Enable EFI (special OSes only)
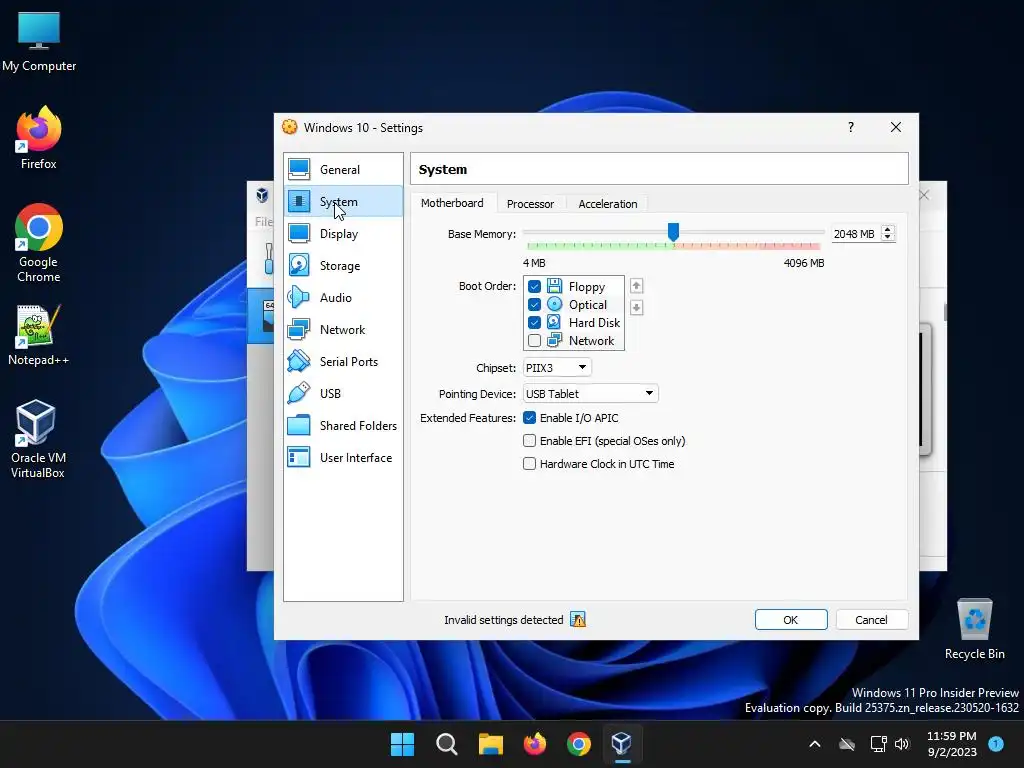 tap(530, 441)
